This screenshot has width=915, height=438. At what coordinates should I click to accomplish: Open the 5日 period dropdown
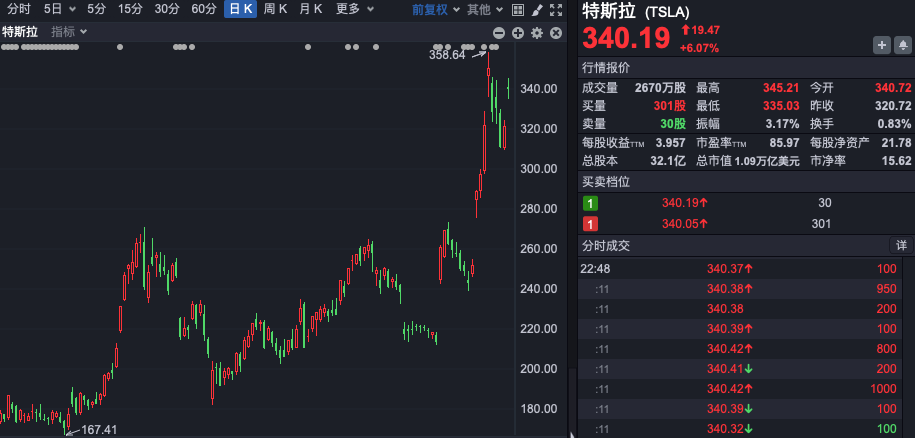point(60,9)
